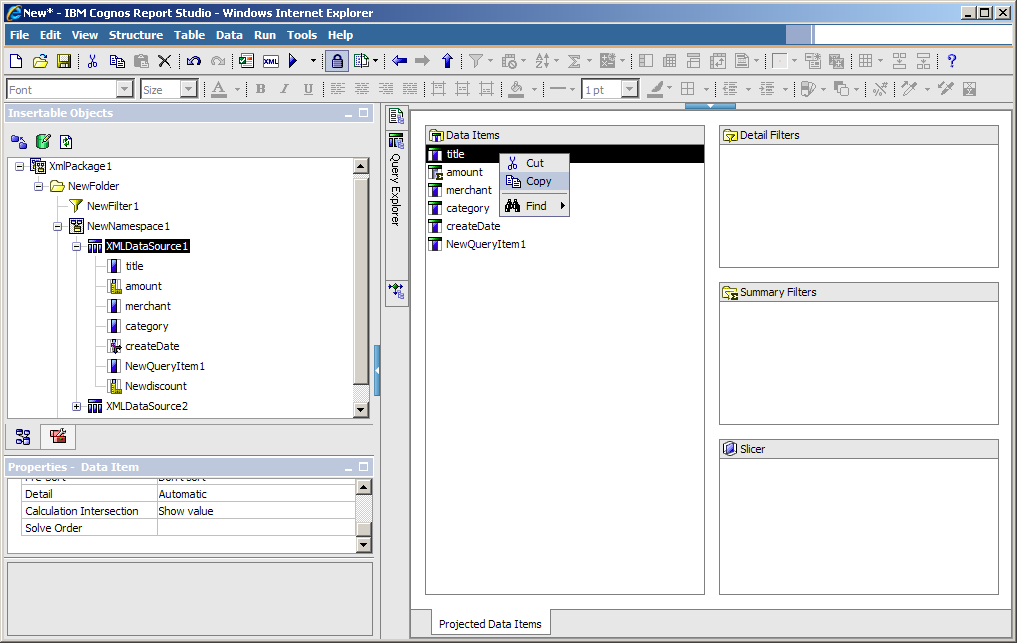
Task: Click the Validate report checkmark icon
Action: [x=246, y=61]
